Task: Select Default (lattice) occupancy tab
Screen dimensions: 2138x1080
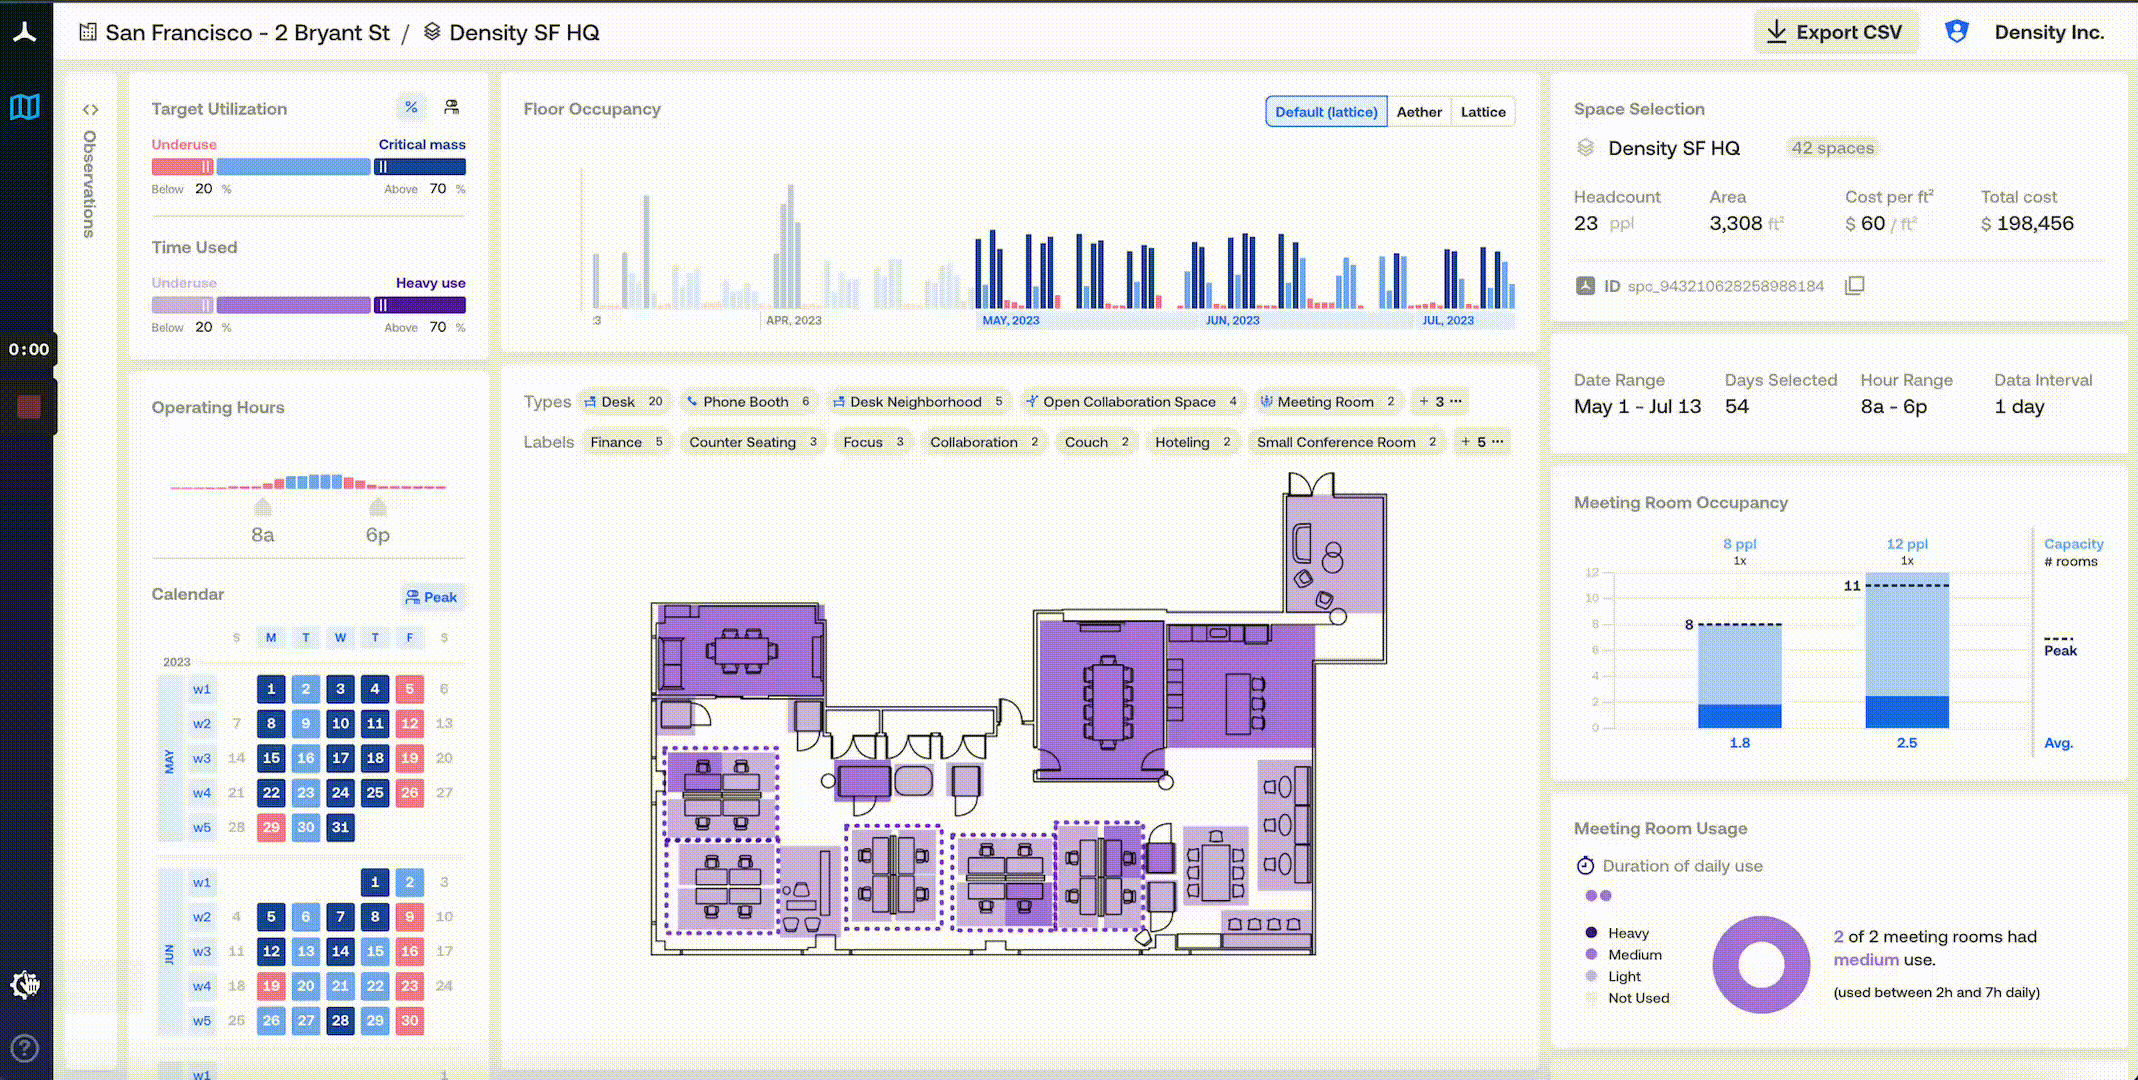Action: (x=1326, y=112)
